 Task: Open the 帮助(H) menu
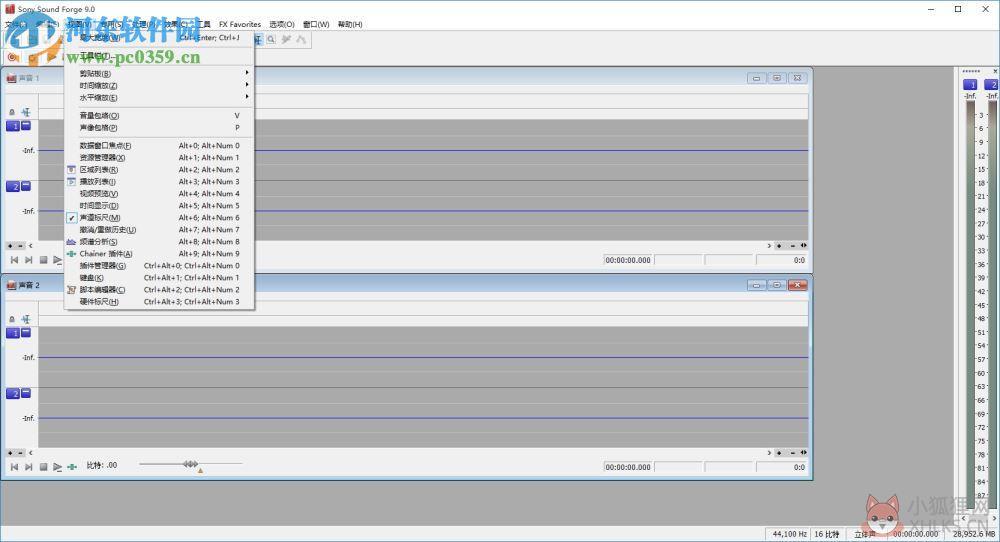point(350,24)
